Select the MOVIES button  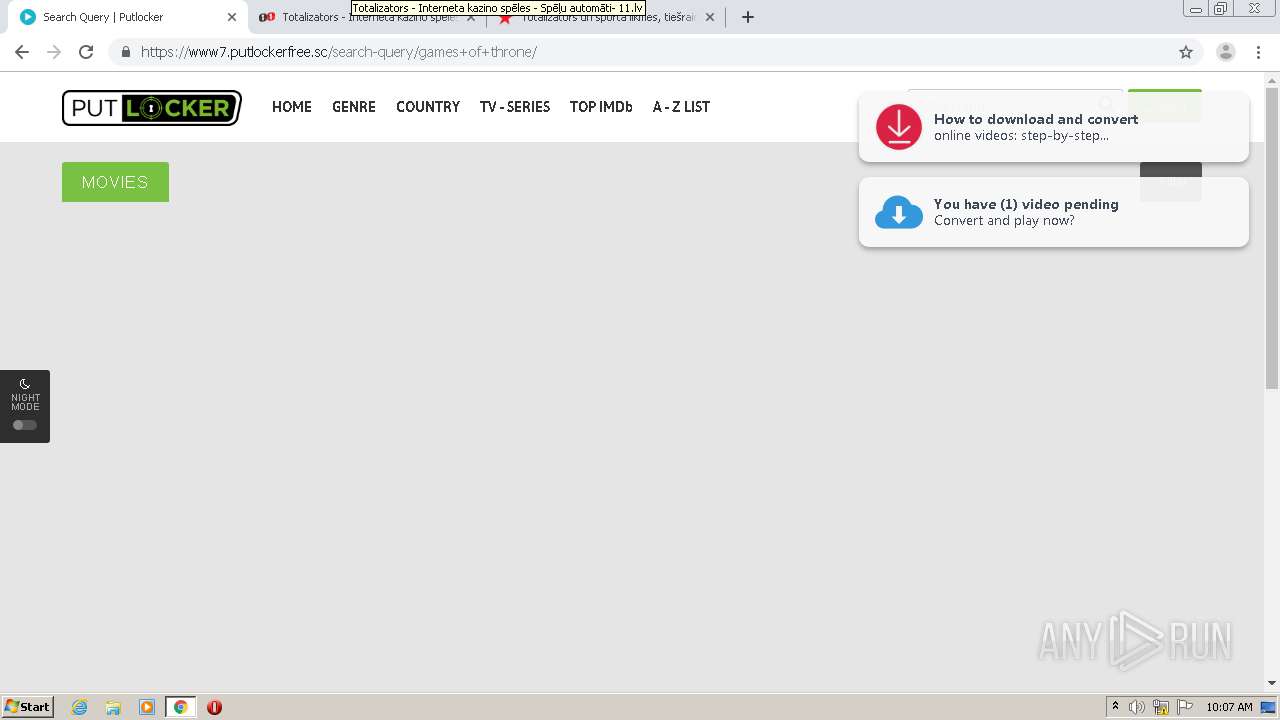pos(115,182)
